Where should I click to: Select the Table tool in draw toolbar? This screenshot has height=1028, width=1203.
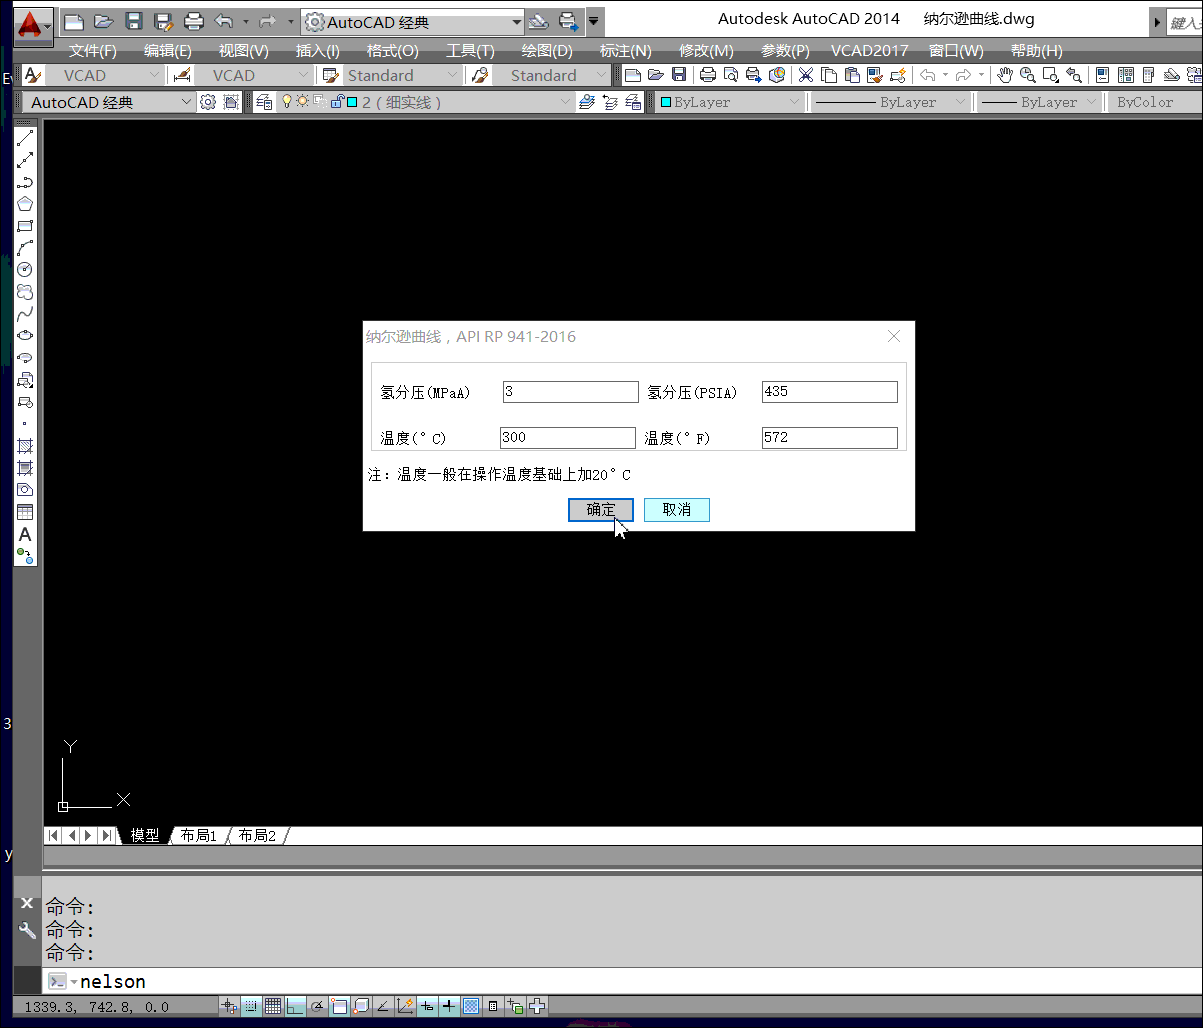click(25, 511)
